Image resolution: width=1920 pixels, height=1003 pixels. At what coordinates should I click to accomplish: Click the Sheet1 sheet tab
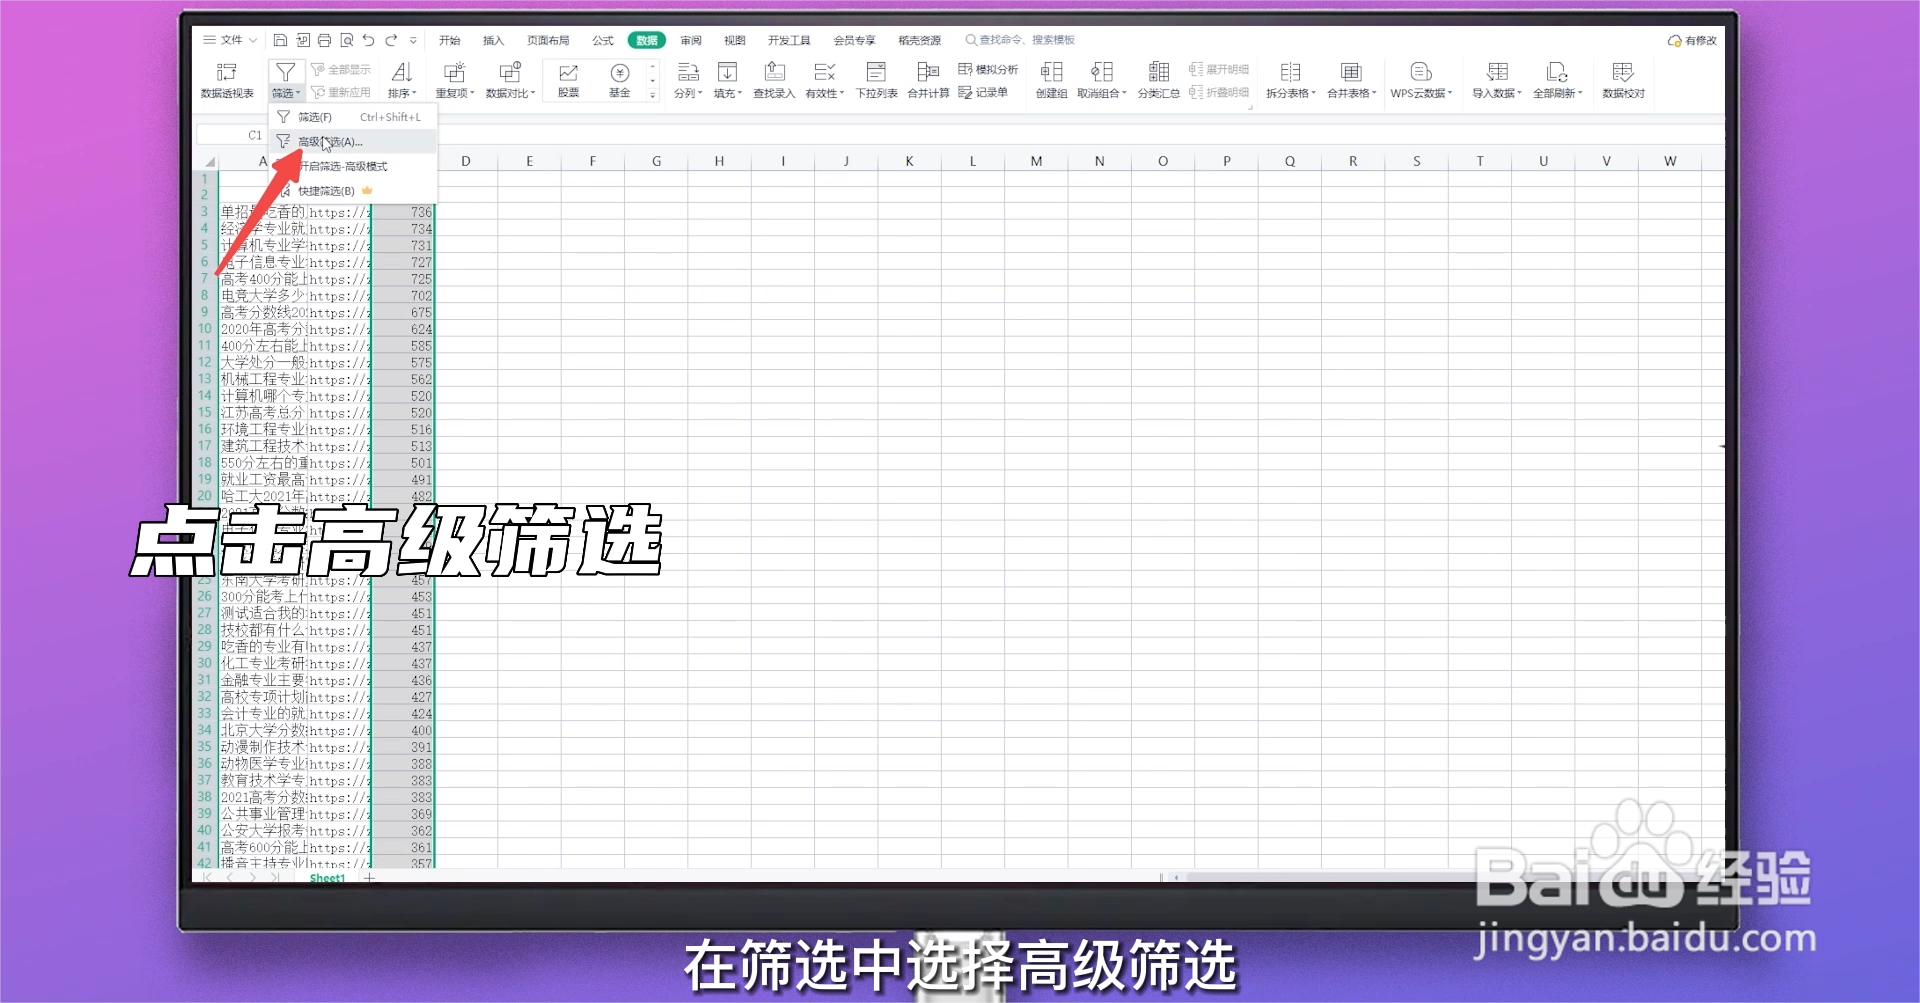(x=327, y=878)
